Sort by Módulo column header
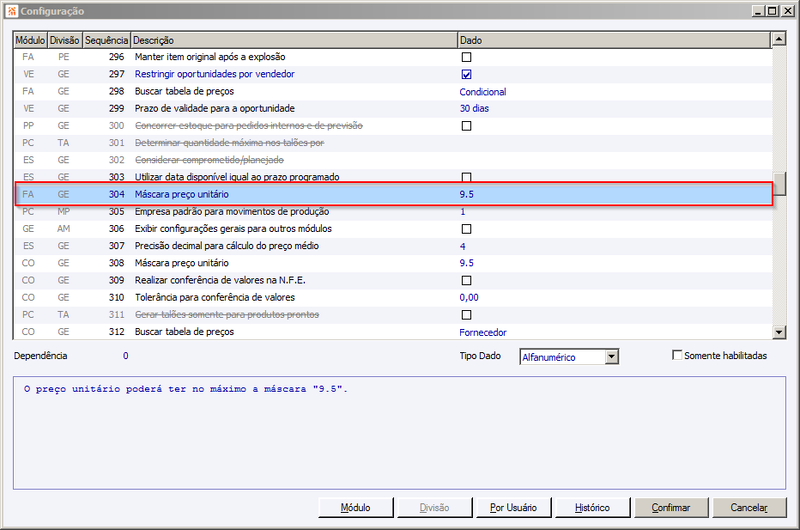The height and width of the screenshot is (530, 800). [30, 40]
